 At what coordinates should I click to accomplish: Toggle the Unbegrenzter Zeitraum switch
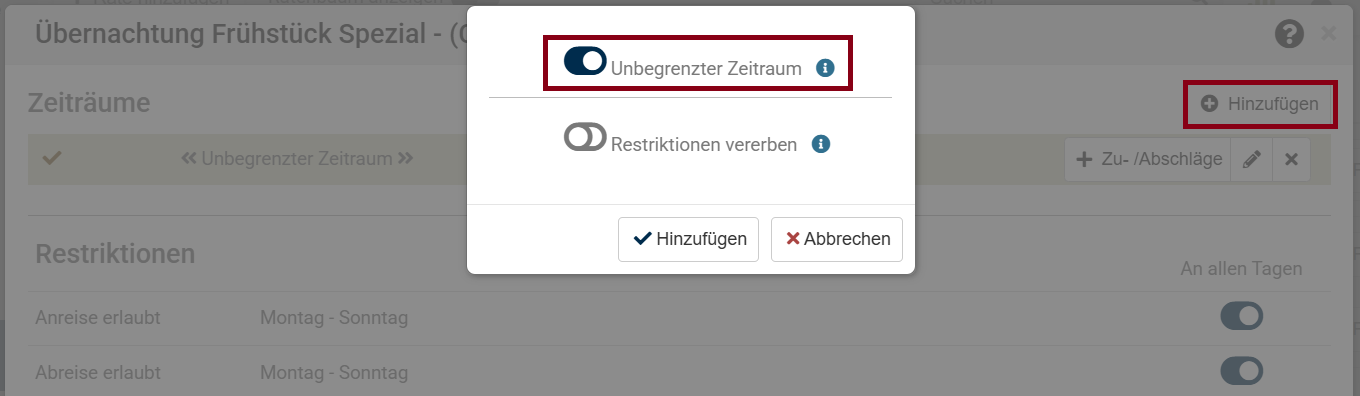[x=585, y=61]
